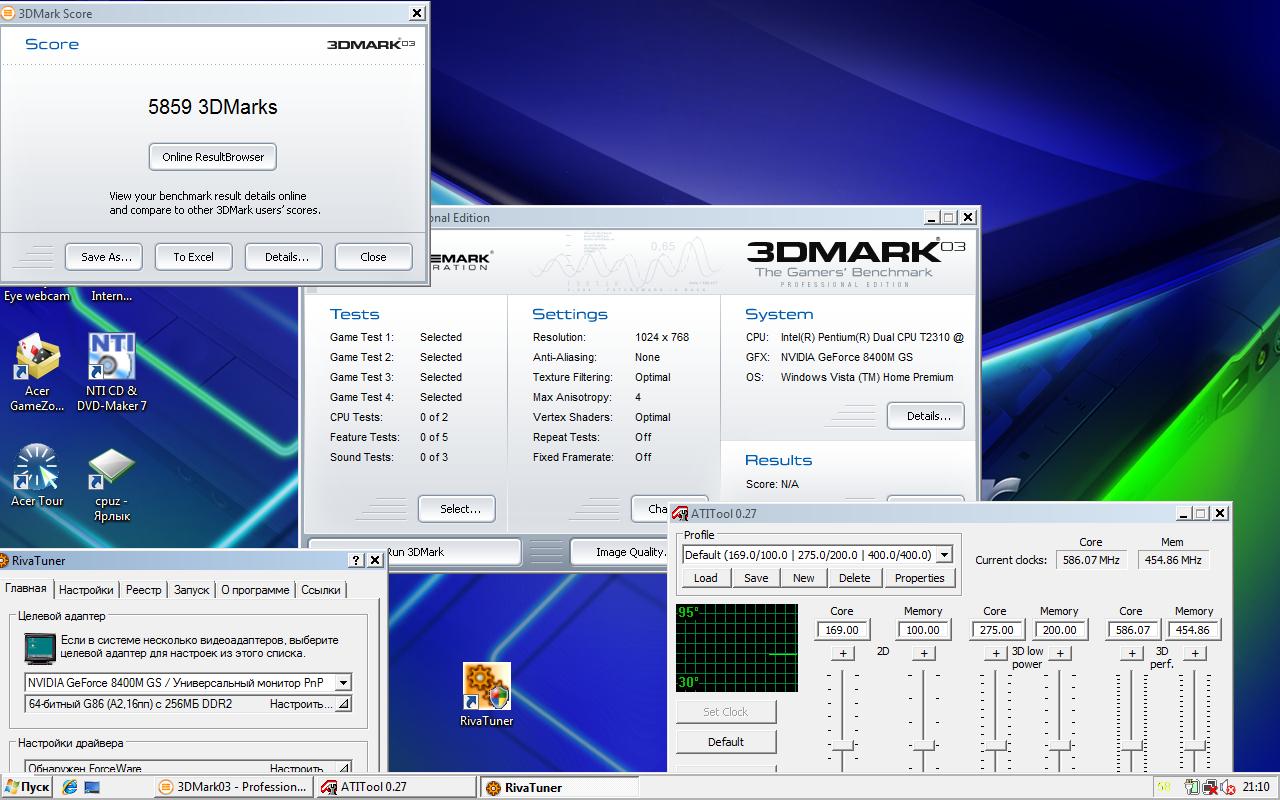Click the 2D Memory 100.00 field
The height and width of the screenshot is (800, 1280).
923,630
